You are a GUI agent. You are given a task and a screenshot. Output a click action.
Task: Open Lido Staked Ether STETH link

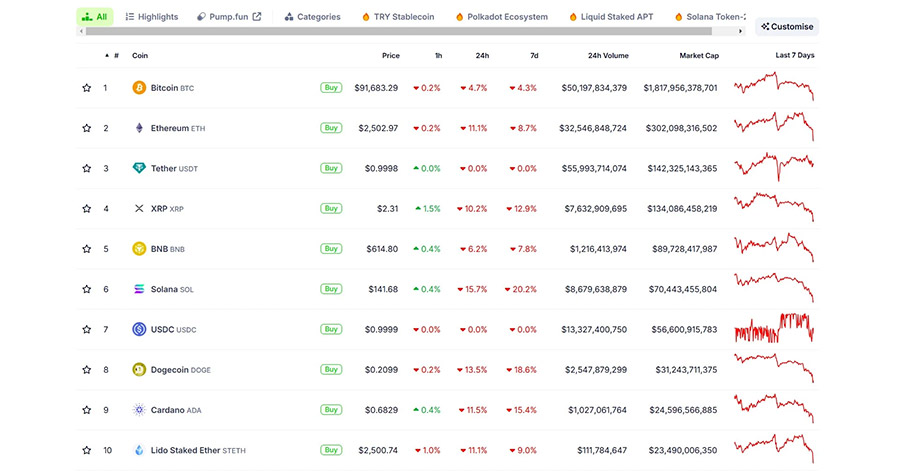198,450
